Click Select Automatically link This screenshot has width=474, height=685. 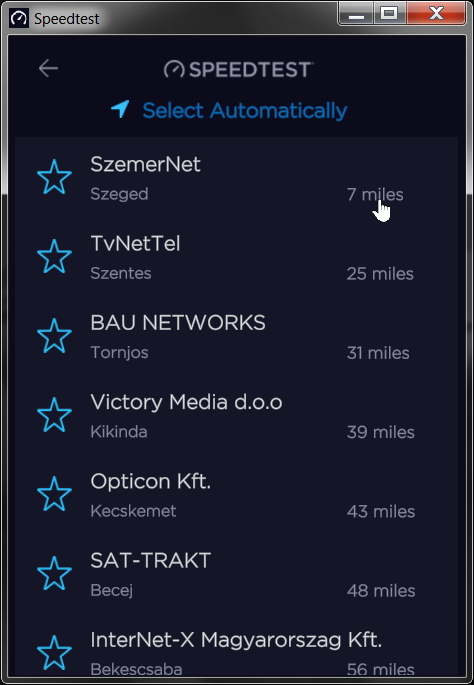pyautogui.click(x=245, y=111)
